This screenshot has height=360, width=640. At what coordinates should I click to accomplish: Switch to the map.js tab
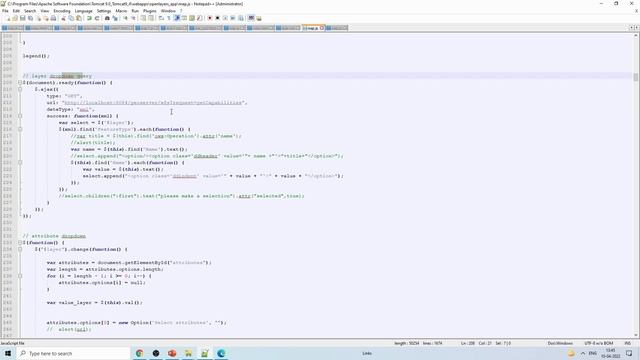[312, 28]
